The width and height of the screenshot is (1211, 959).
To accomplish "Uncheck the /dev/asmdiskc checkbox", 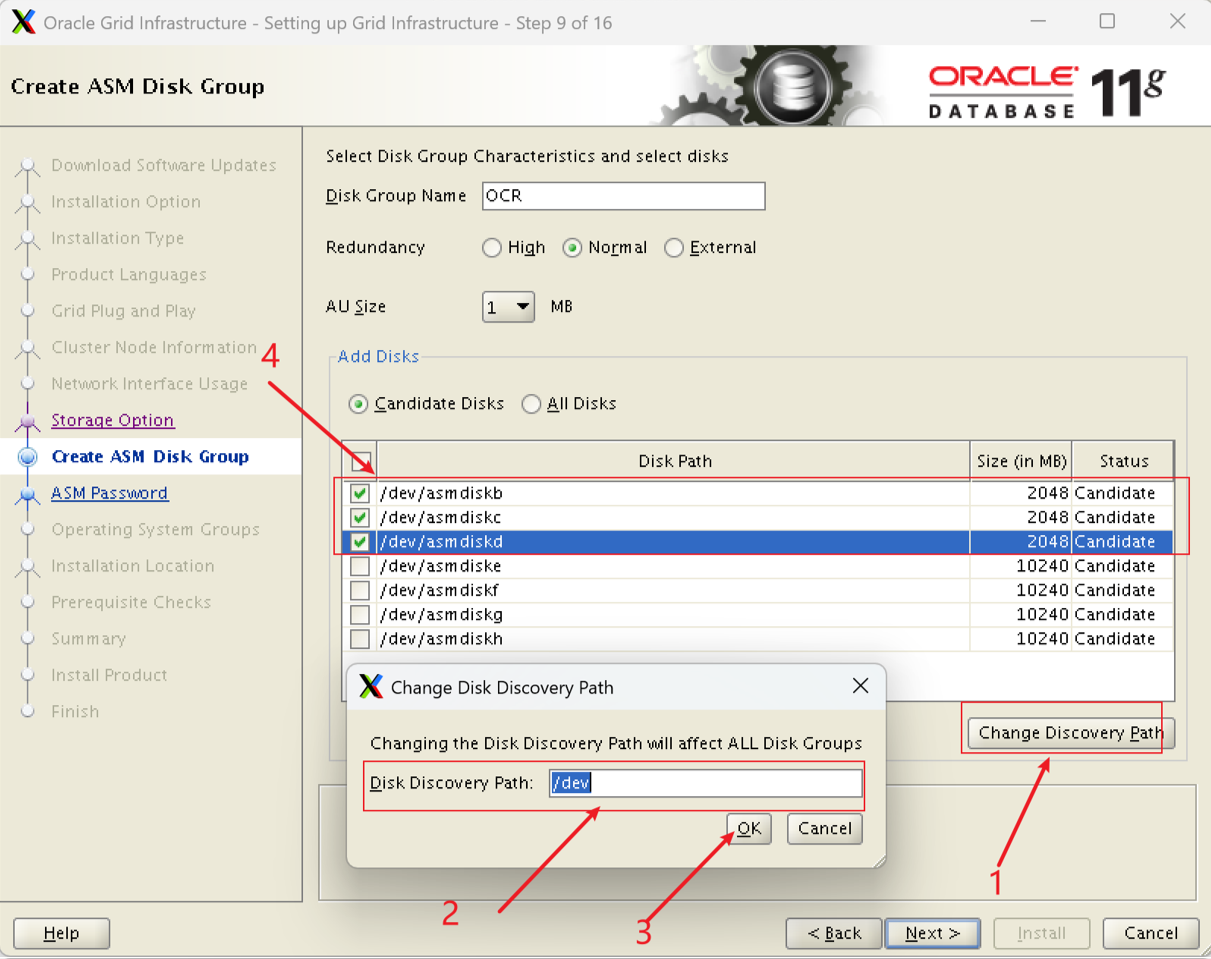I will 360,517.
